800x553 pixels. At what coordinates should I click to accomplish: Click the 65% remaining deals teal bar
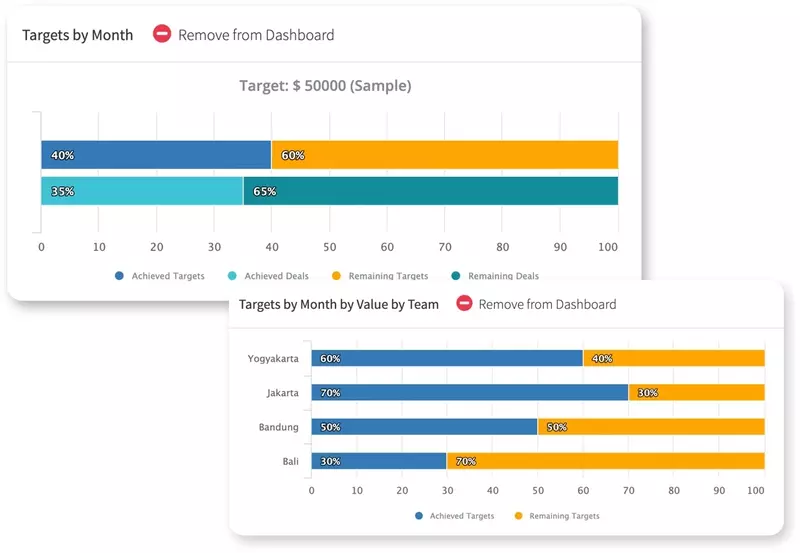tap(431, 191)
